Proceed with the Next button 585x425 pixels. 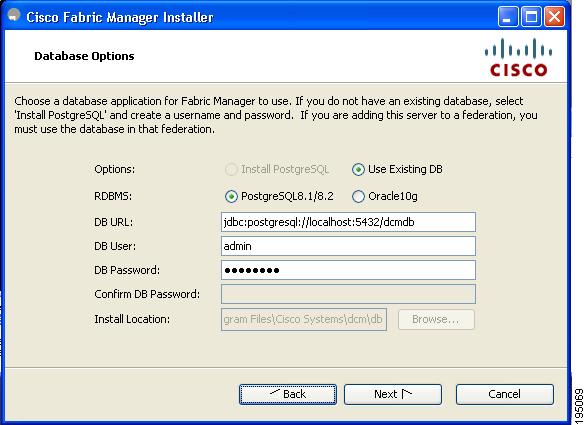click(x=393, y=394)
